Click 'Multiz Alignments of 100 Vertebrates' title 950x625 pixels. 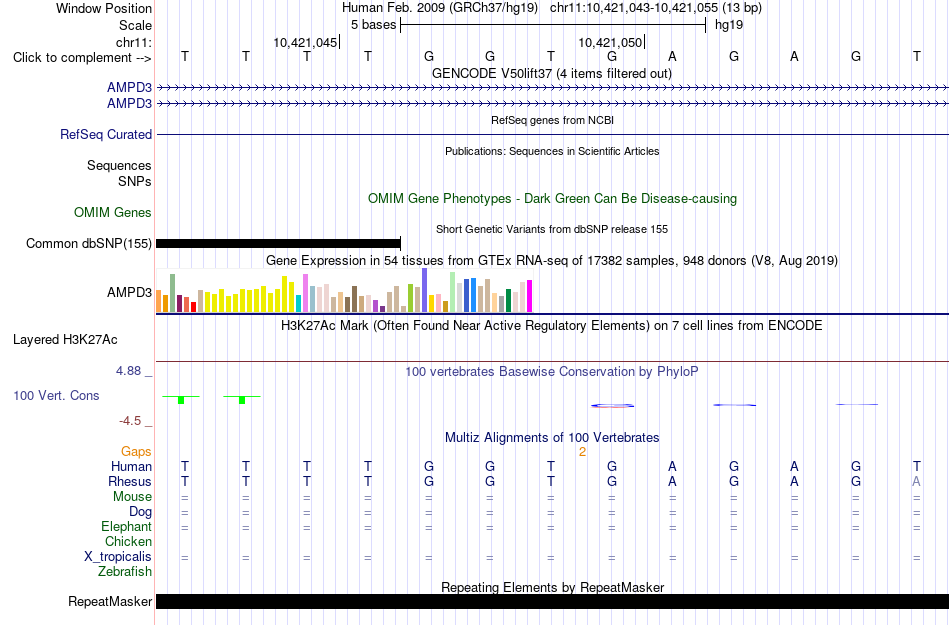point(552,437)
